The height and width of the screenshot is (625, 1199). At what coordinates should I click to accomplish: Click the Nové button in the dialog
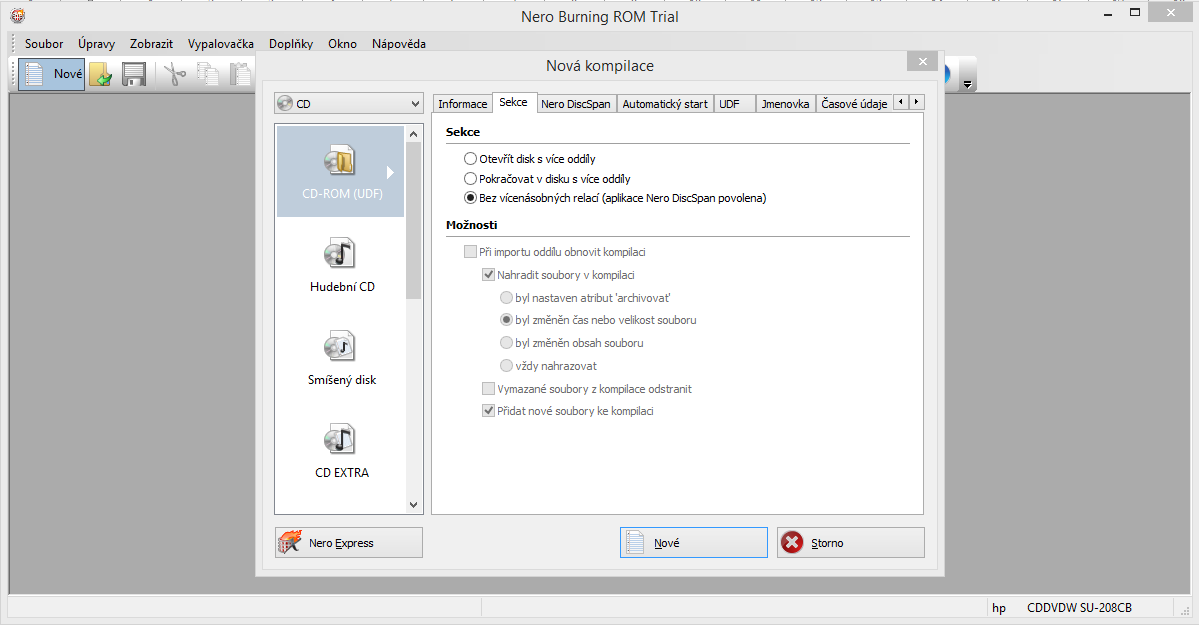(x=694, y=542)
